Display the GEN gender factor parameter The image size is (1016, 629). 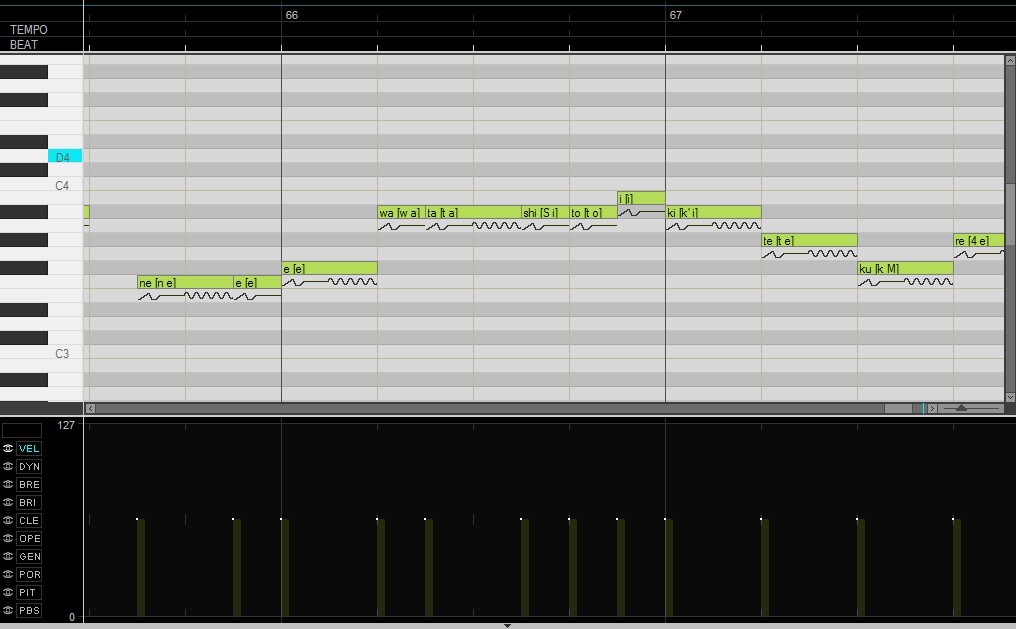tap(29, 556)
